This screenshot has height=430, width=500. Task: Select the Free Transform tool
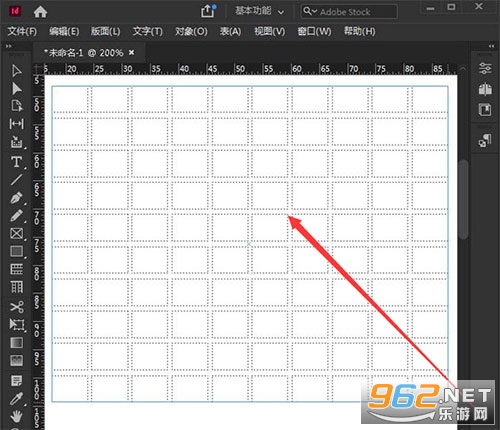(16, 324)
